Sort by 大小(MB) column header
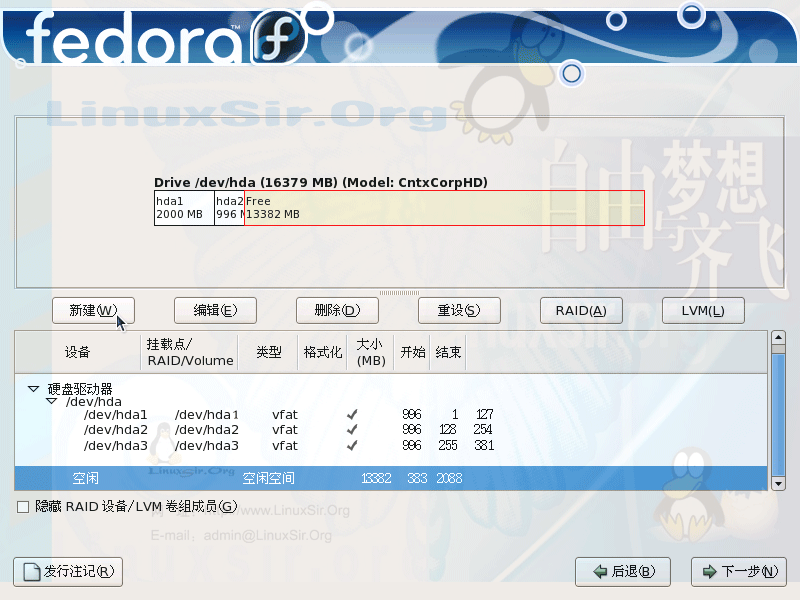This screenshot has width=800, height=600. coord(371,352)
